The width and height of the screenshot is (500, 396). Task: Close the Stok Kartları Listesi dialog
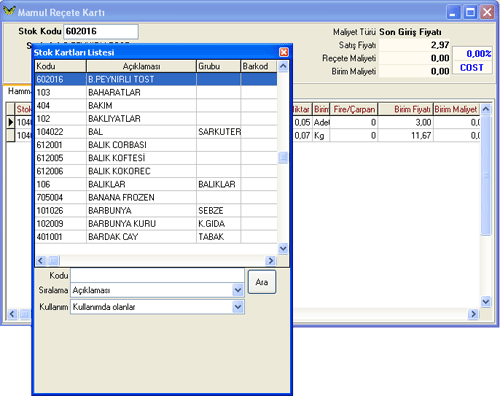pyautogui.click(x=284, y=52)
